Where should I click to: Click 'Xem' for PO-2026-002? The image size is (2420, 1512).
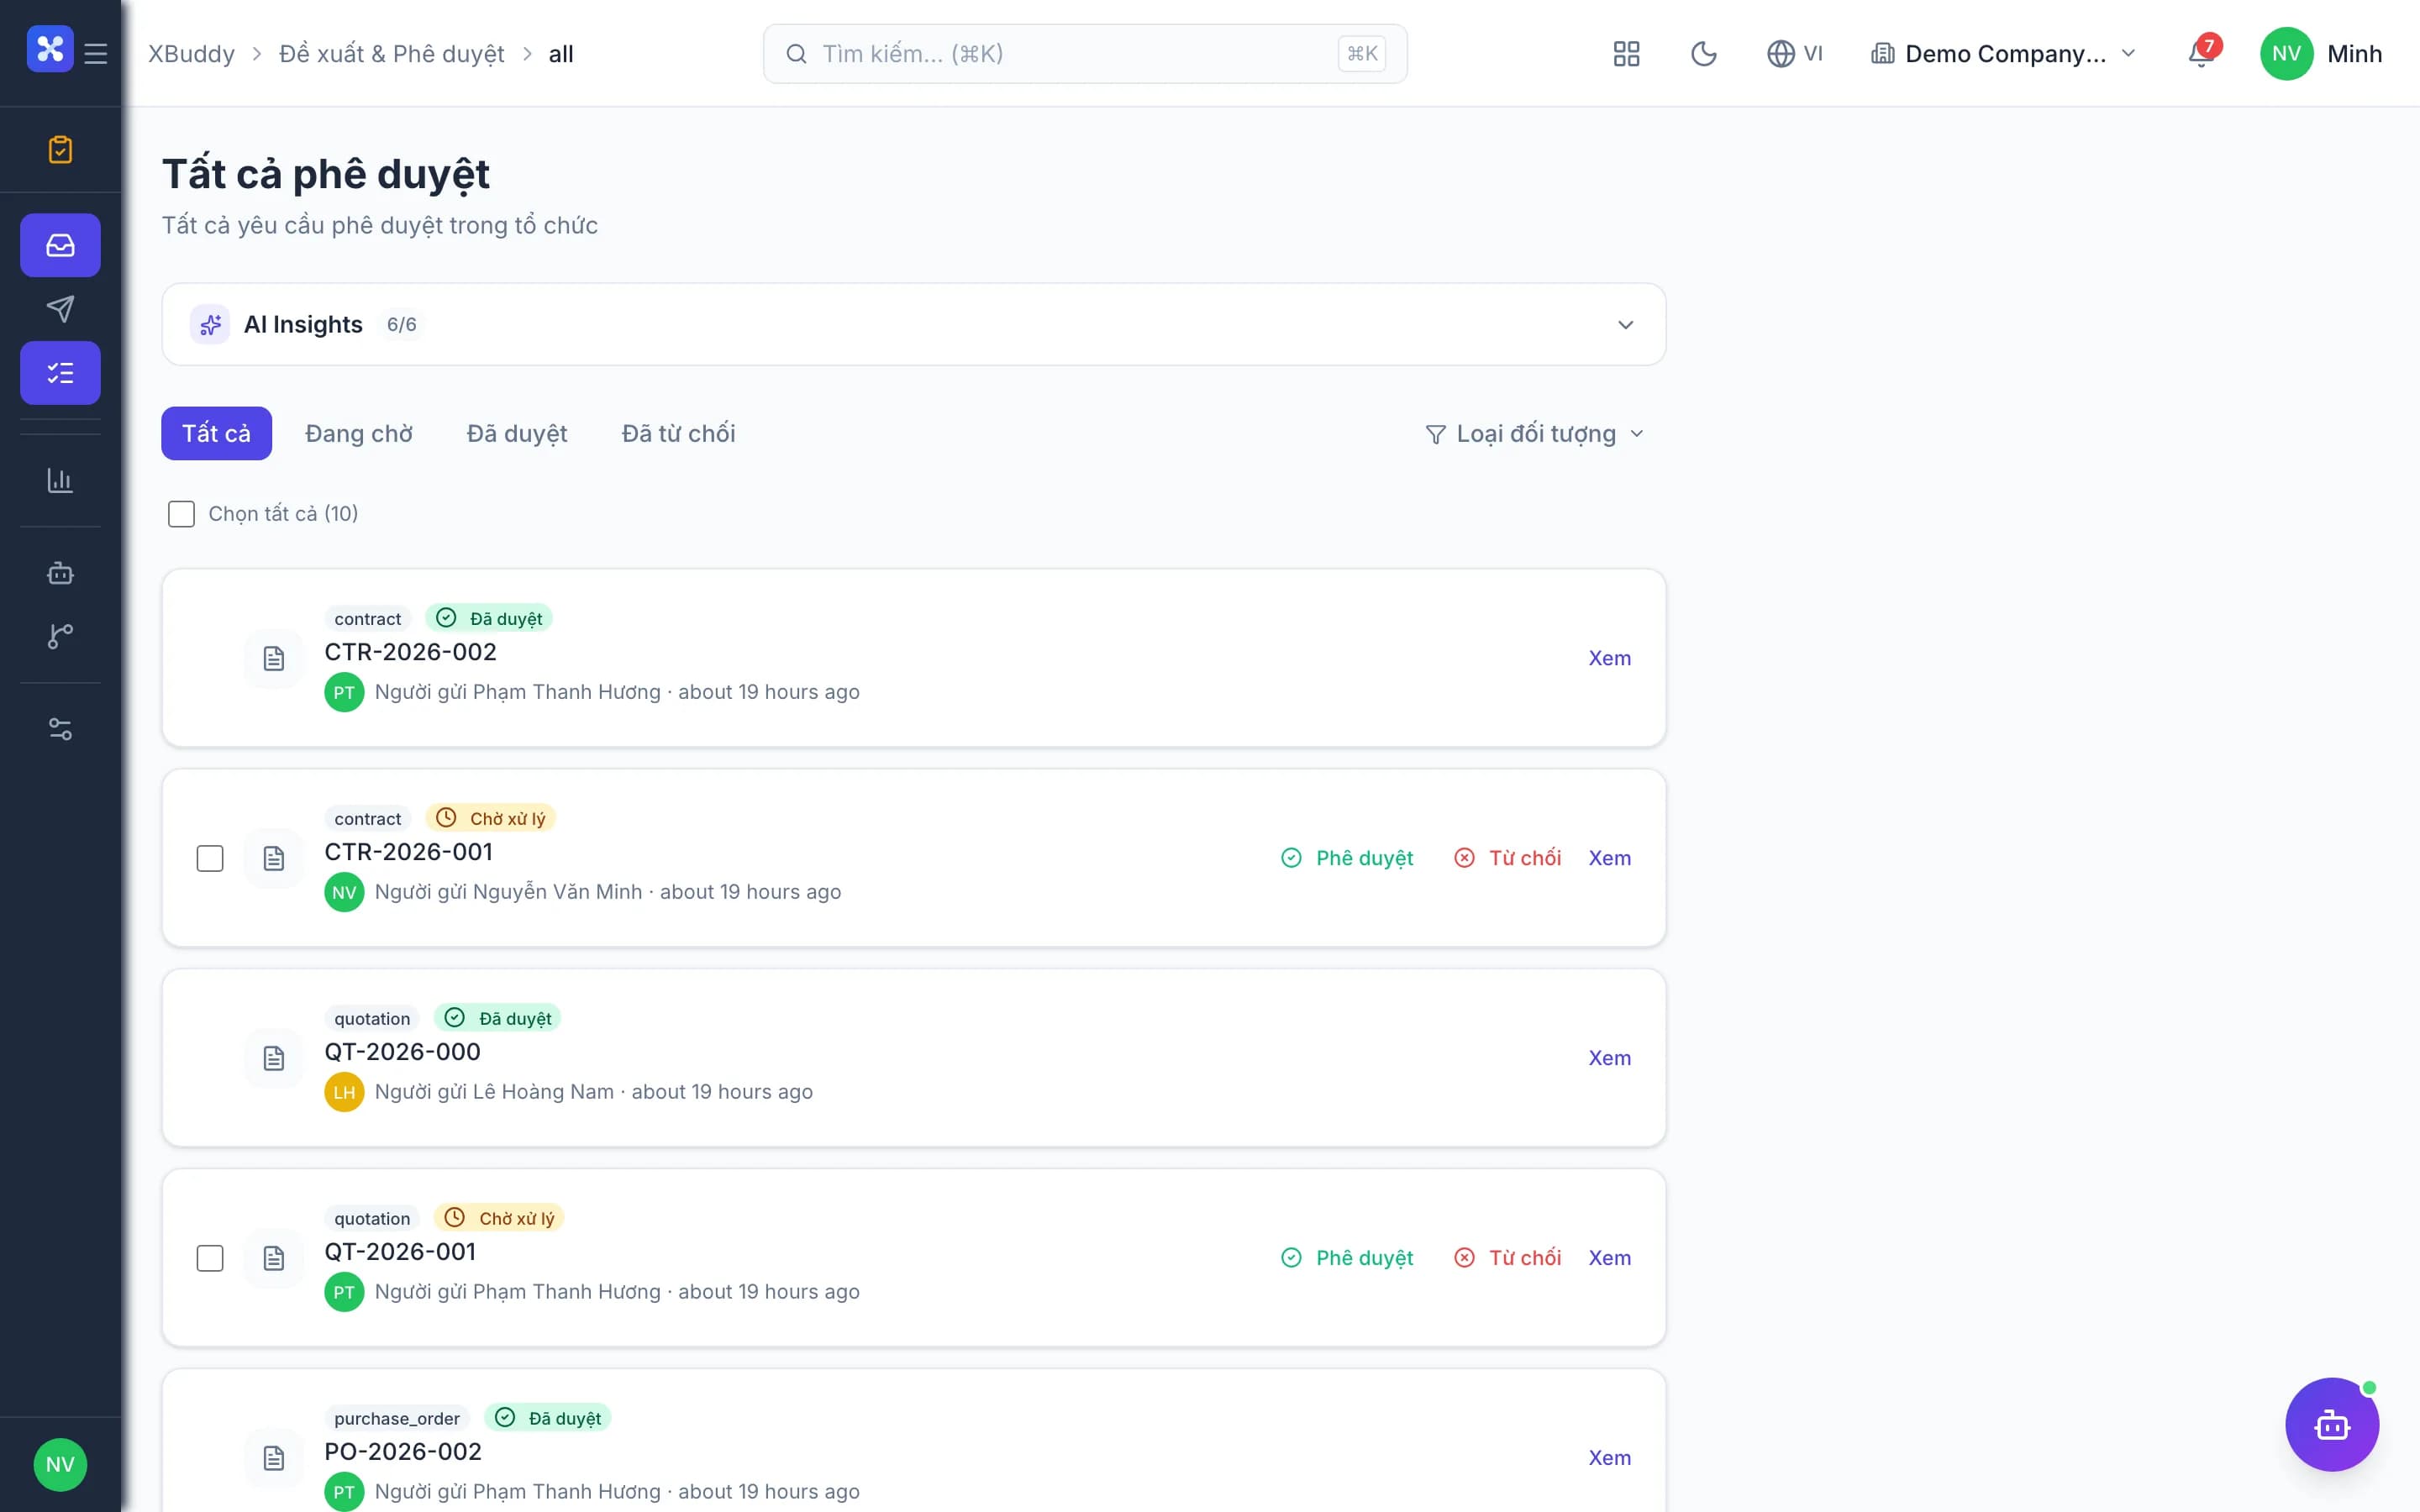point(1609,1458)
